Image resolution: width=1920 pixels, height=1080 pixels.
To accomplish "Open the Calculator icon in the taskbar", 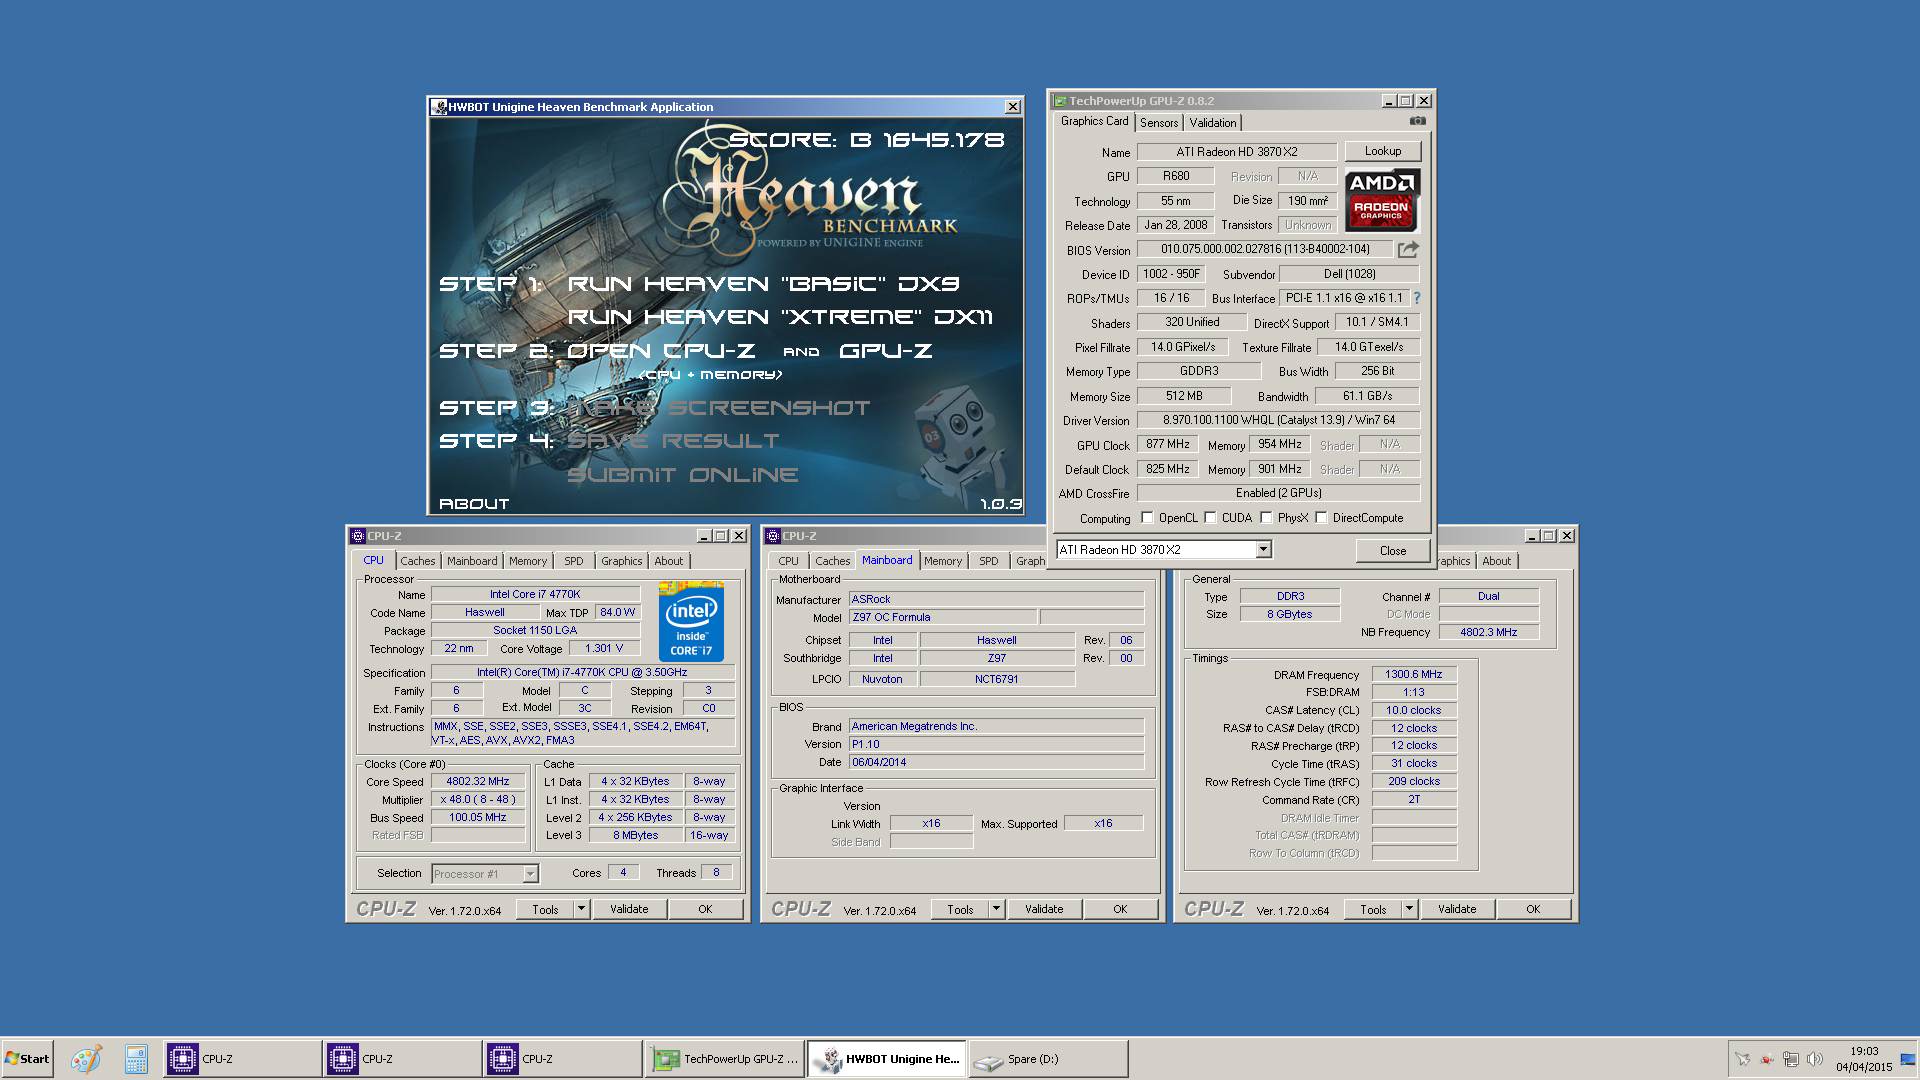I will 136,1059.
